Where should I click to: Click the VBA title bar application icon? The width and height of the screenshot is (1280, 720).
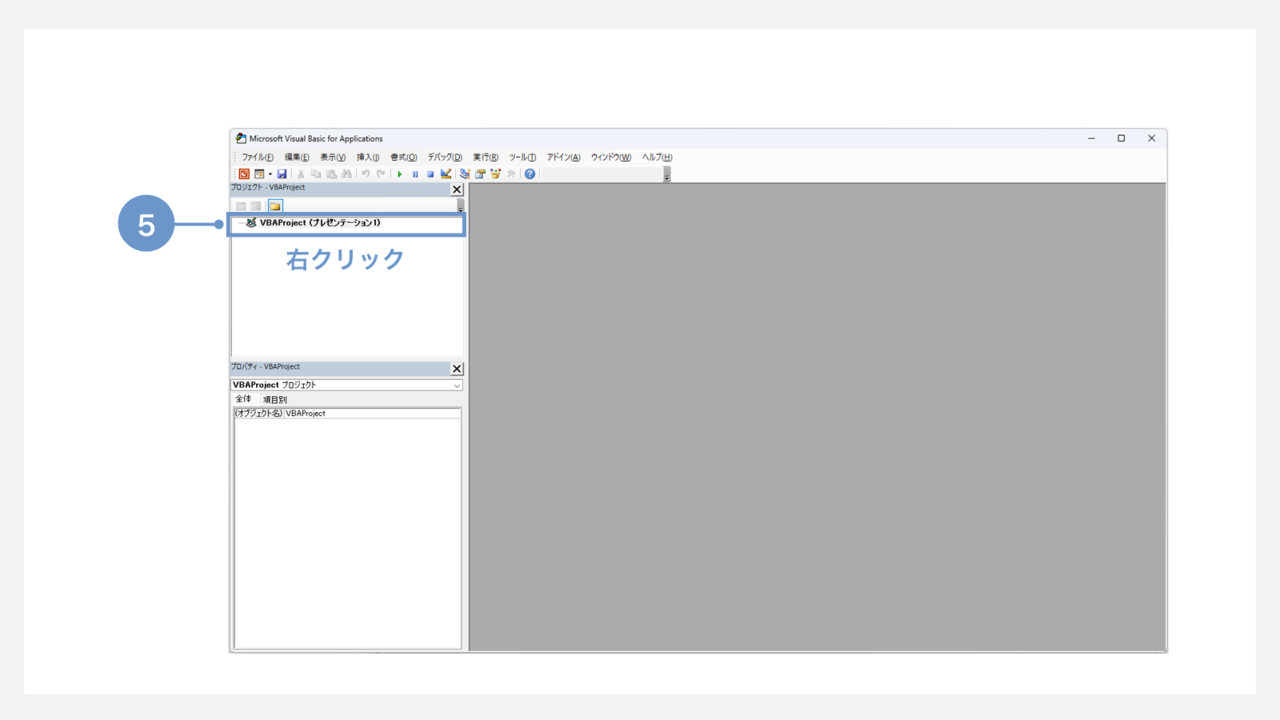(241, 139)
